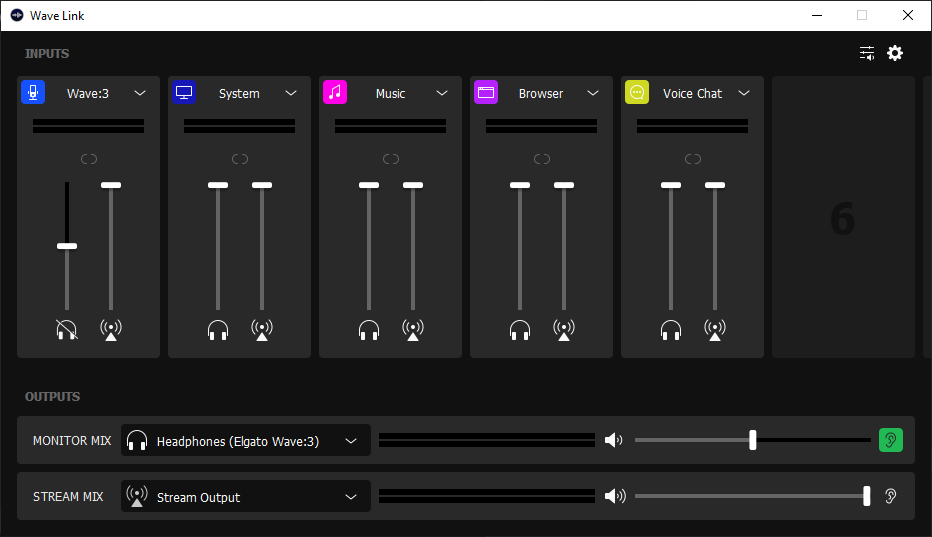Image resolution: width=932 pixels, height=537 pixels.
Task: Toggle the green Monitor Mix ear button
Action: click(x=890, y=440)
